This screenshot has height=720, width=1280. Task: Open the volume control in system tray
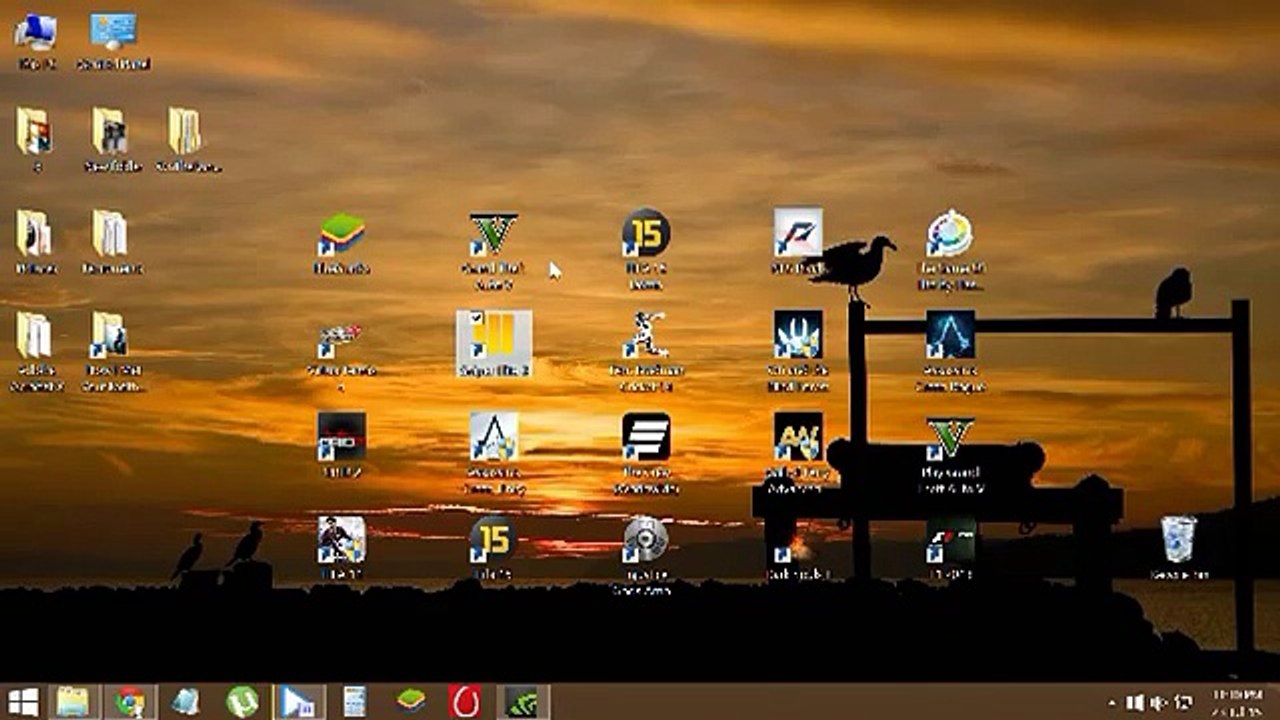tap(1160, 703)
